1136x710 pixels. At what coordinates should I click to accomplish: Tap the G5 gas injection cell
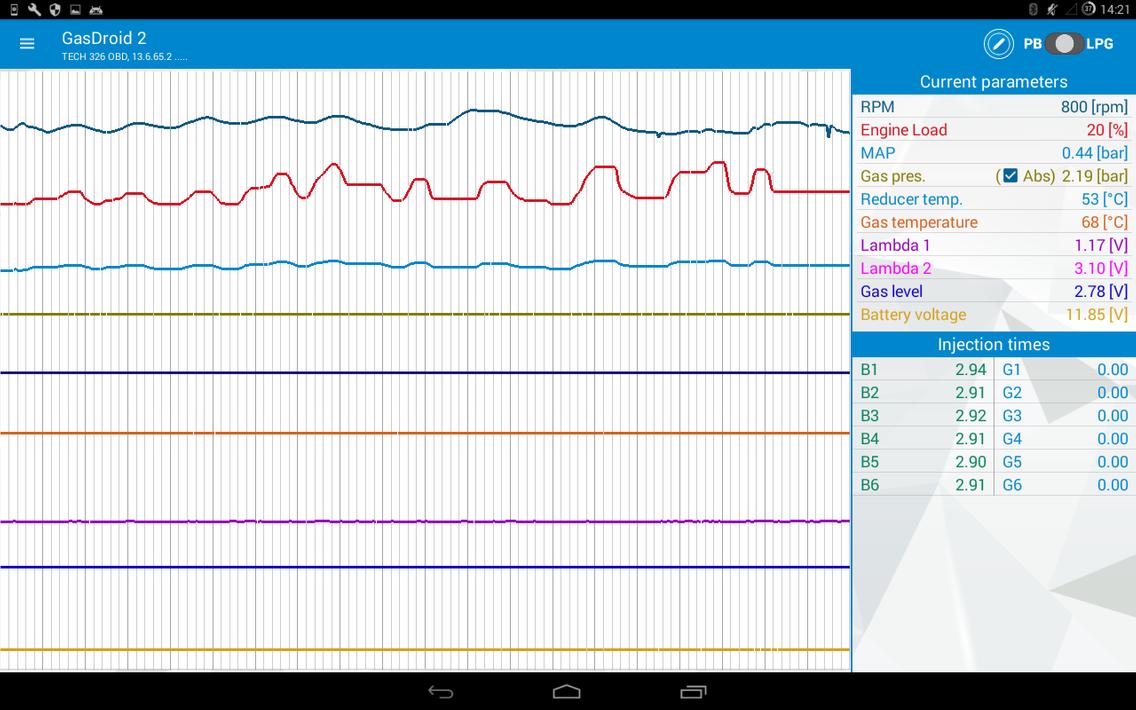pyautogui.click(x=1065, y=462)
